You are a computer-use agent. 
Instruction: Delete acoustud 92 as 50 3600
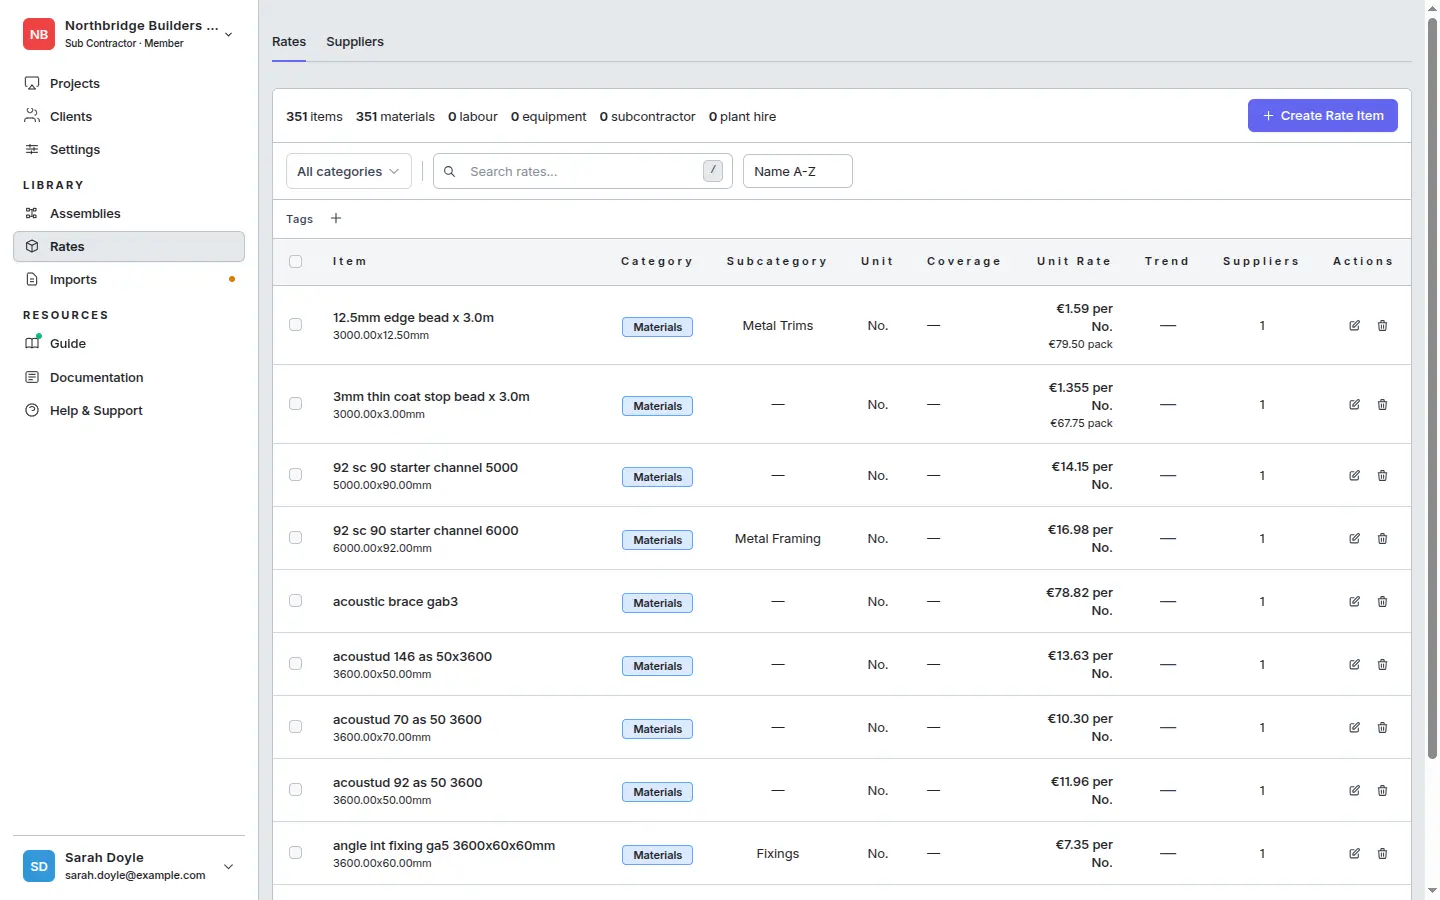[1382, 790]
